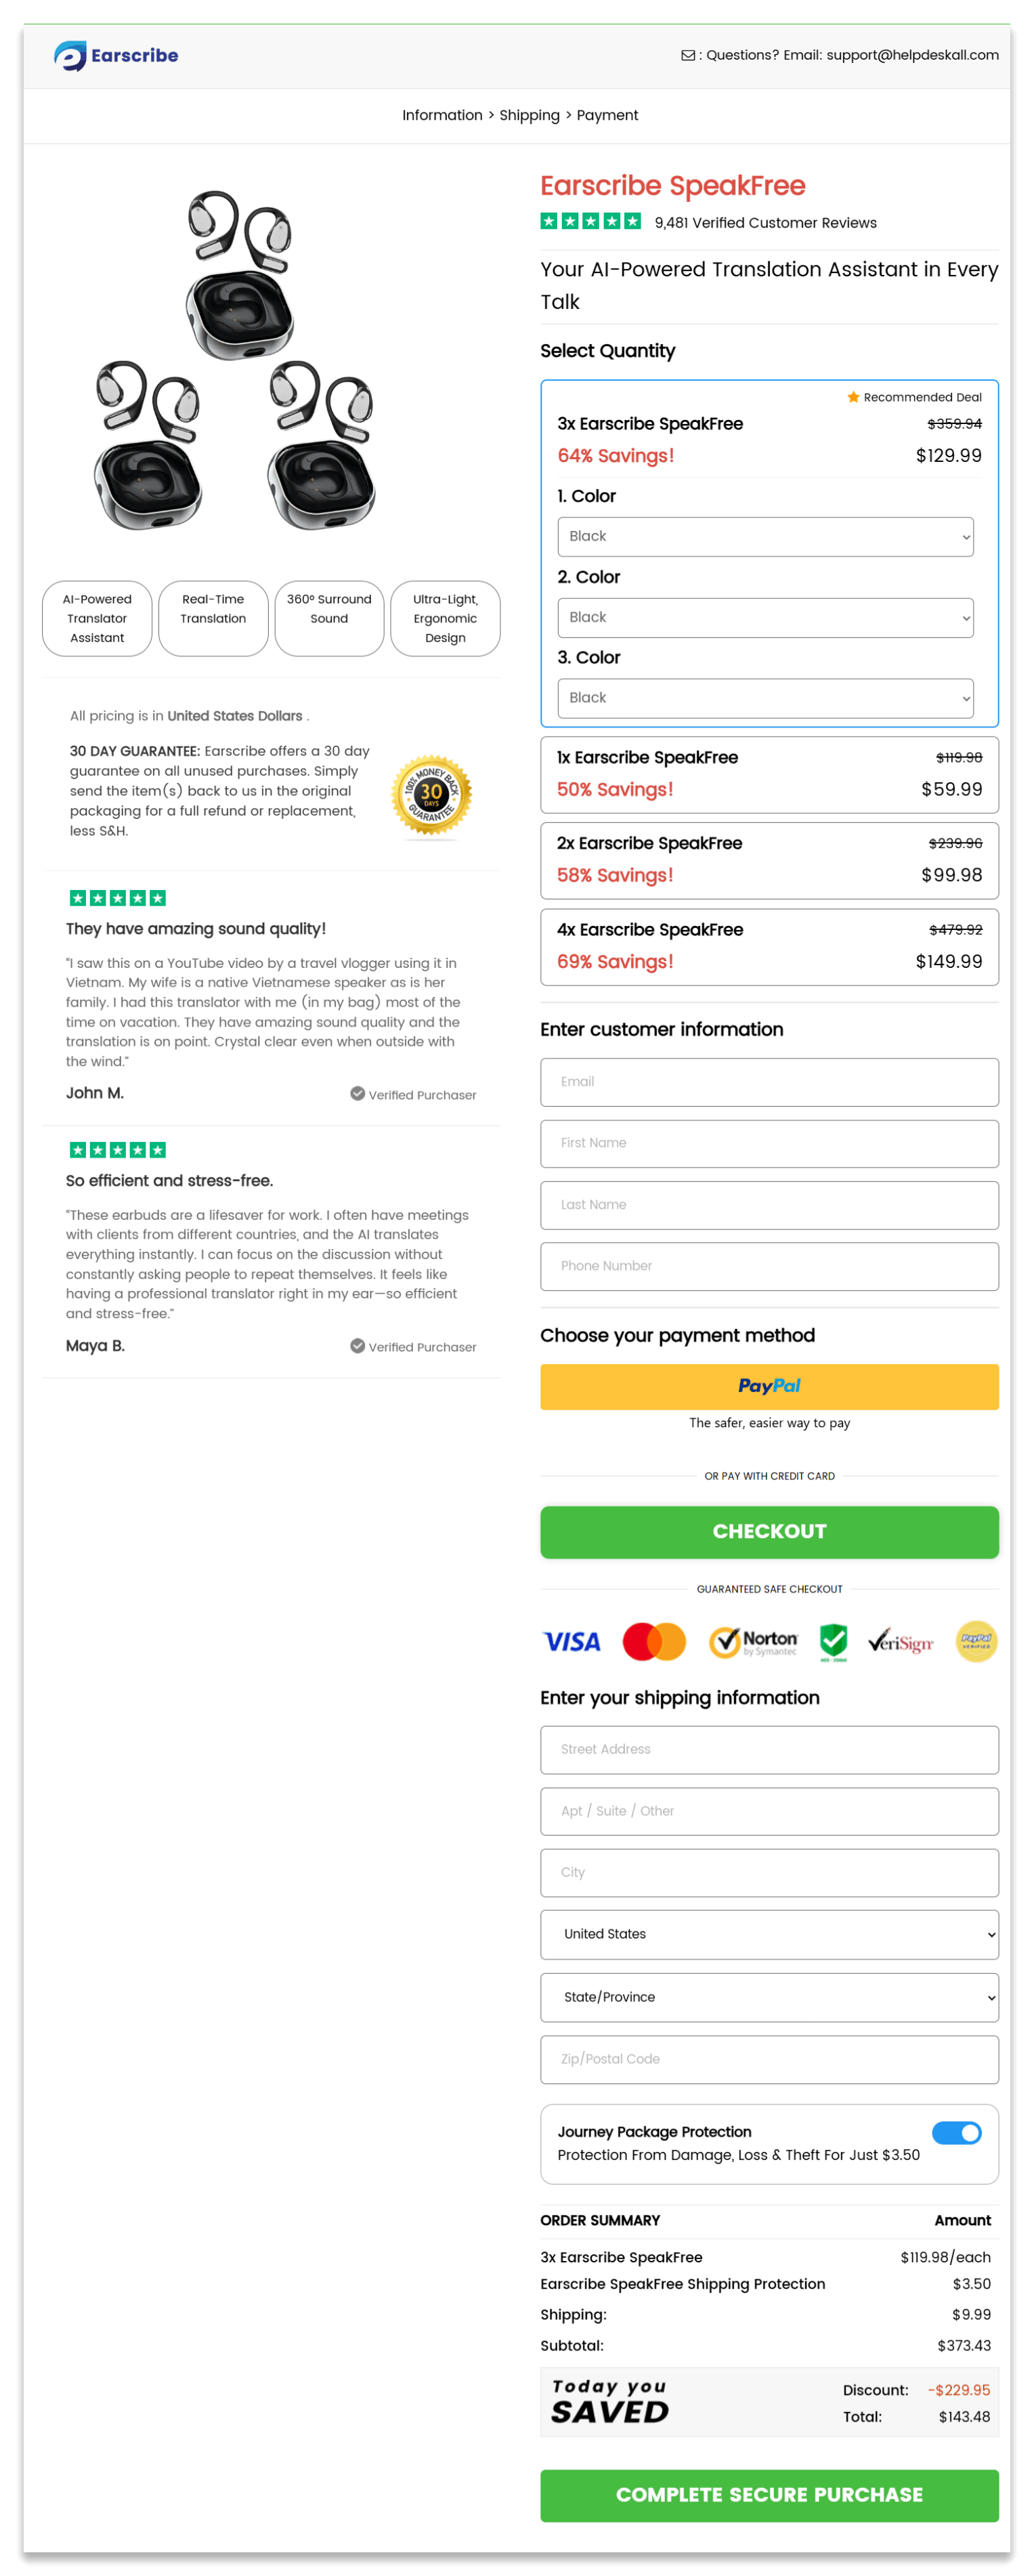
Task: Click the Earscribe logo
Action: pos(116,56)
